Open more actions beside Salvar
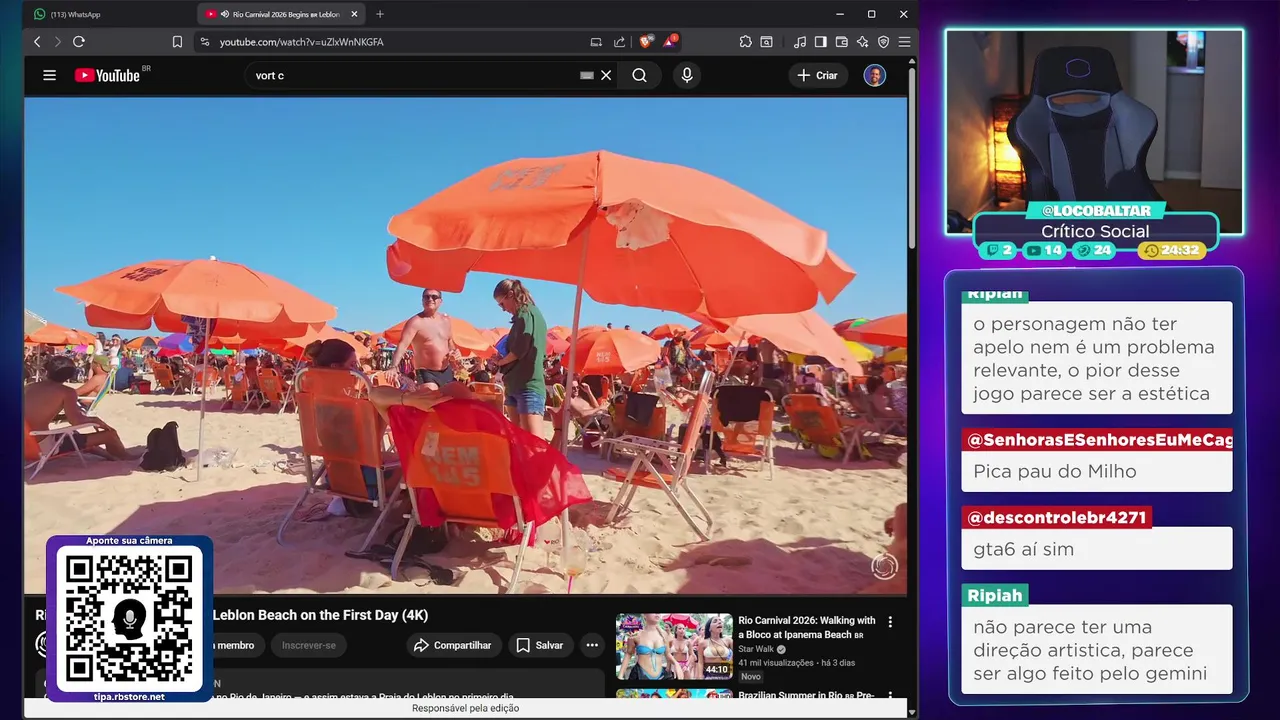1280x720 pixels. [x=592, y=645]
